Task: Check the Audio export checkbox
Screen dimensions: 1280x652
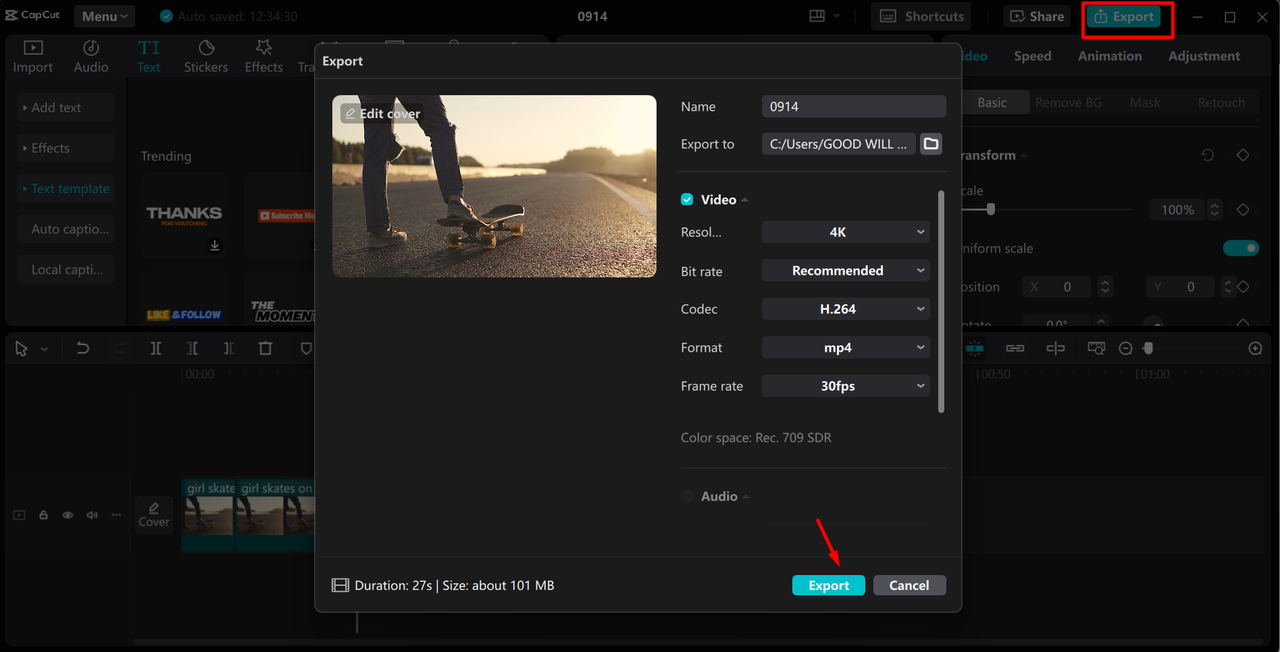Action: point(687,496)
